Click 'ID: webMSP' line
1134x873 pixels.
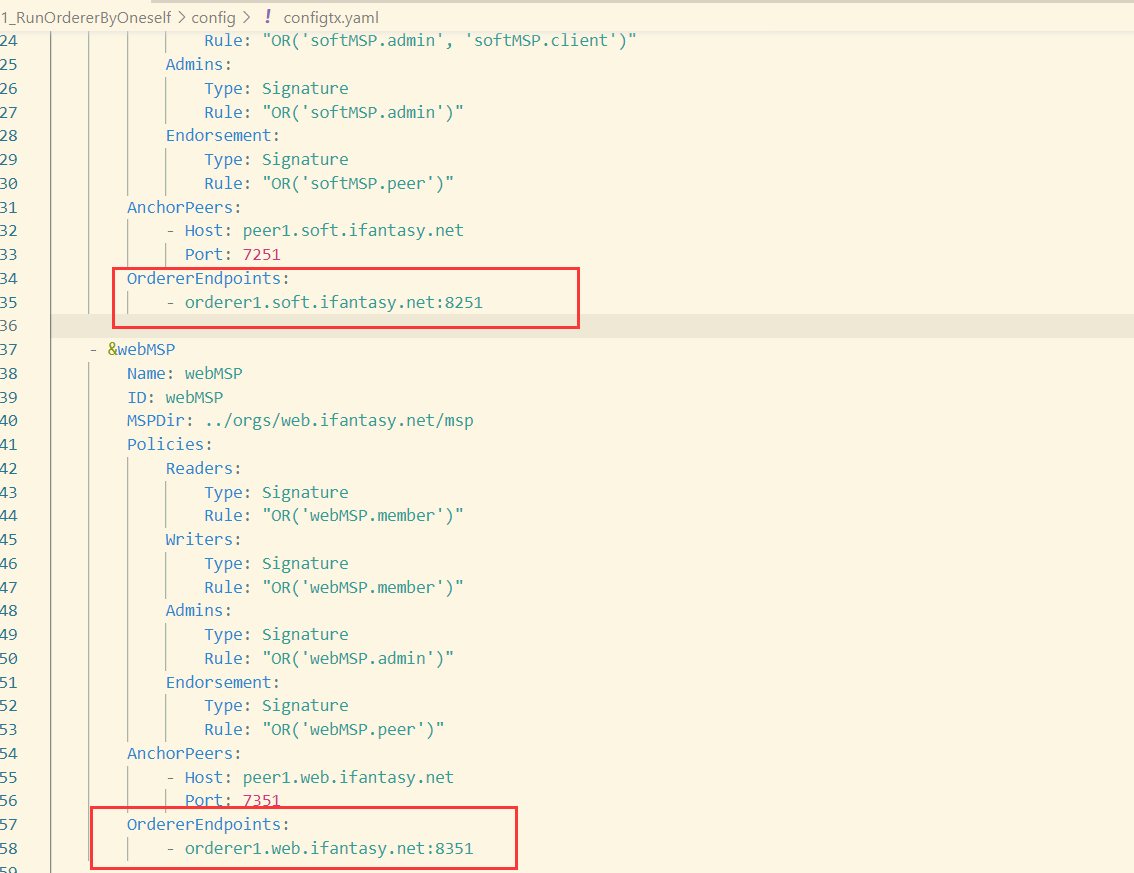(x=175, y=397)
